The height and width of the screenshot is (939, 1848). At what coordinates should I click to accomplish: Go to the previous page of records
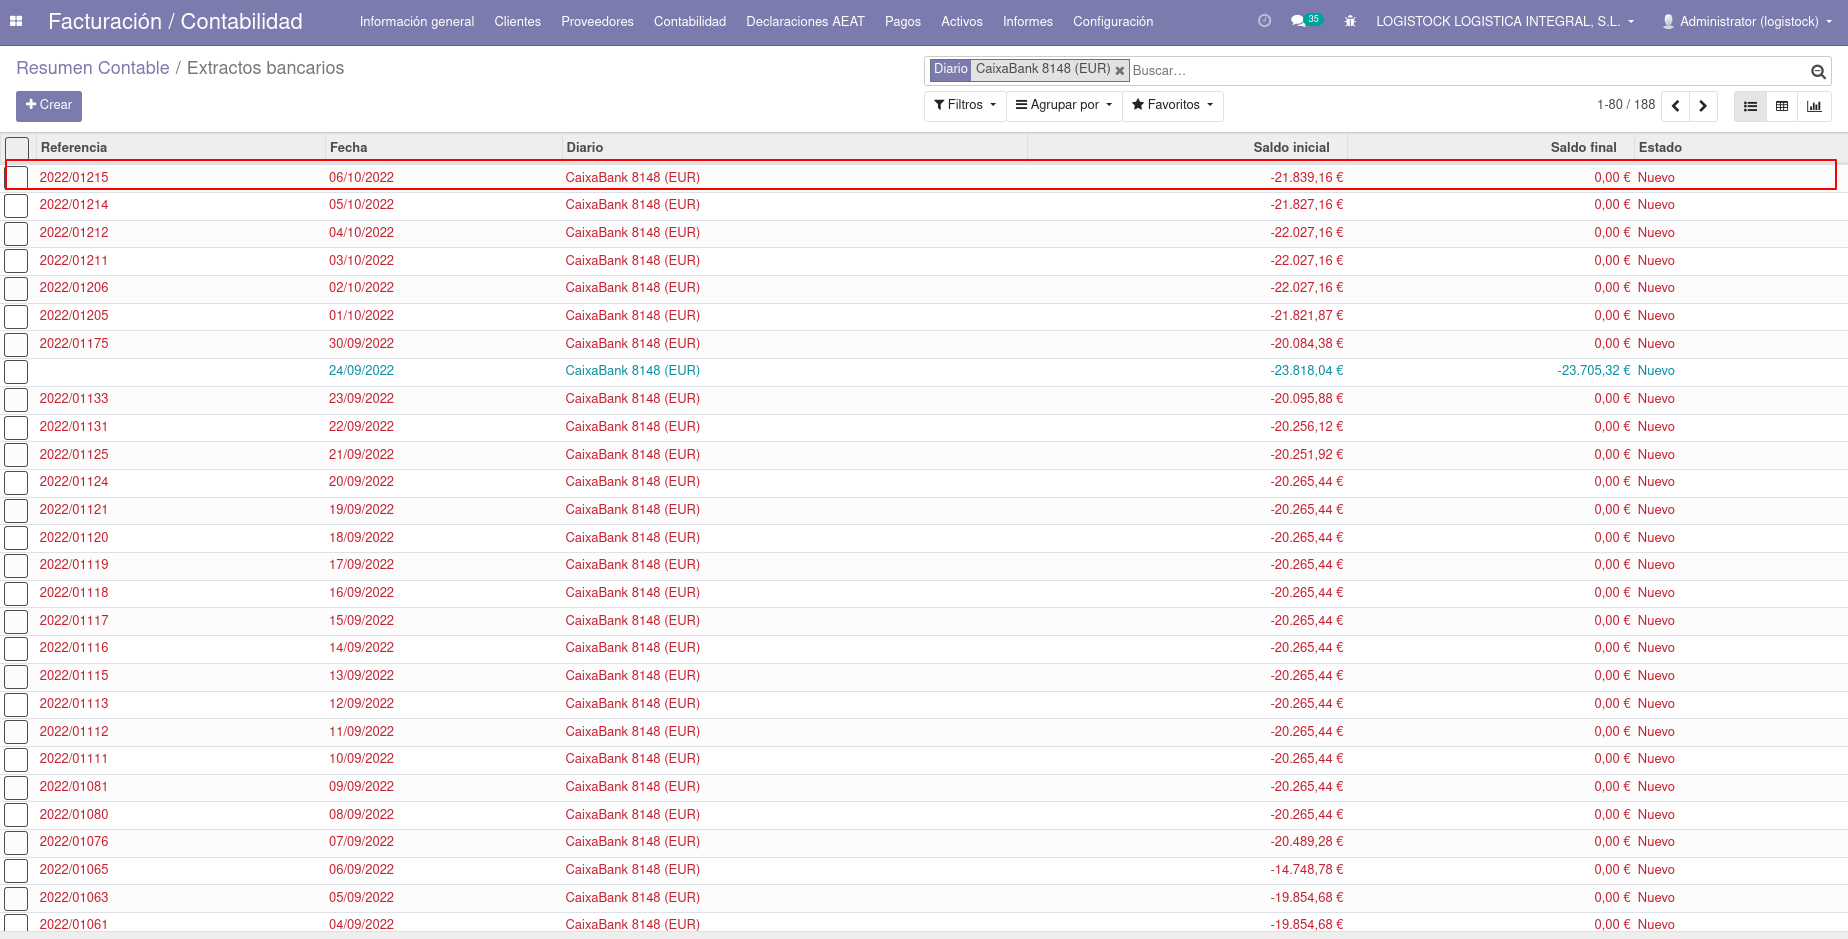[1676, 106]
